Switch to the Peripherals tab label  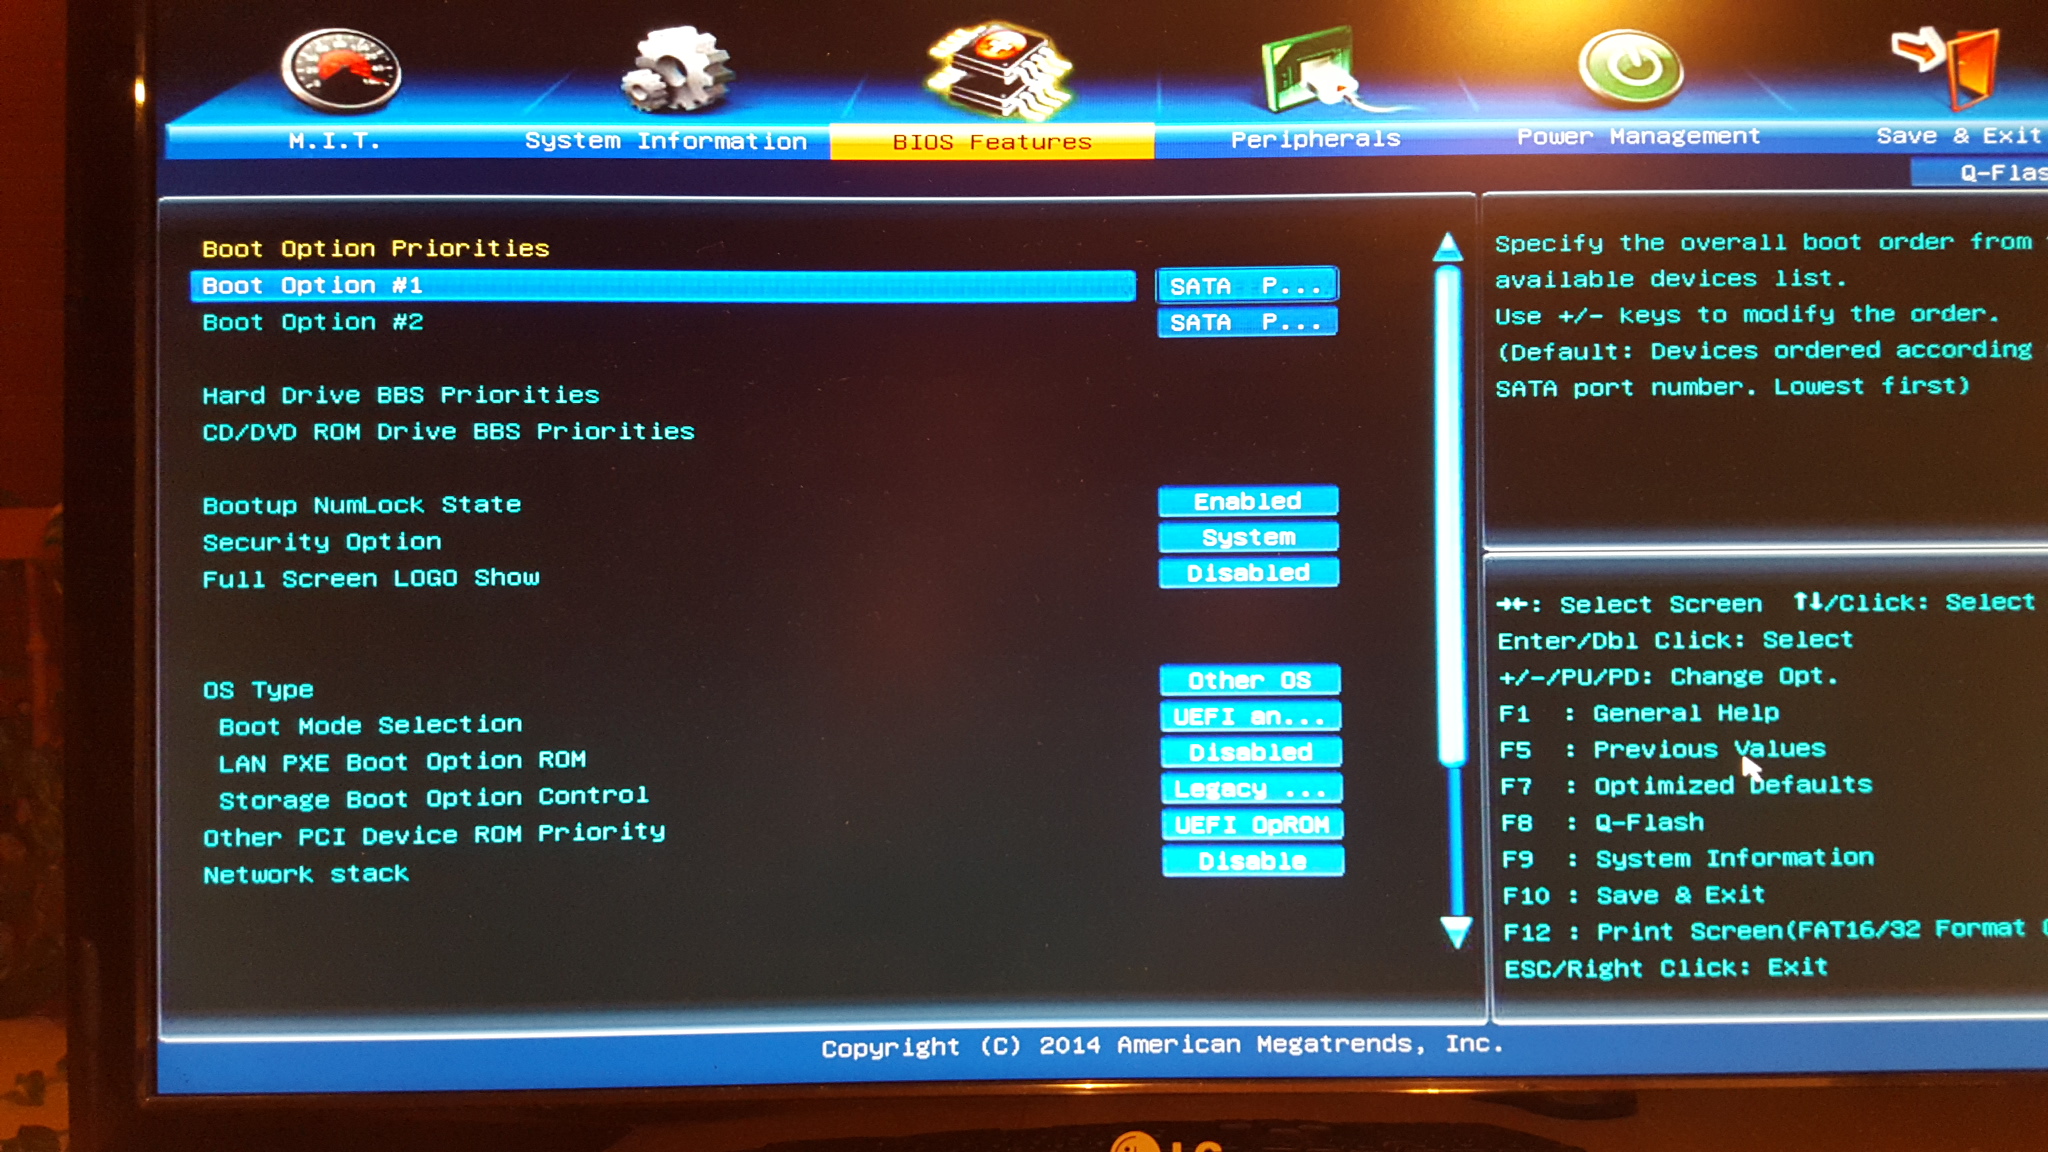[x=1314, y=139]
